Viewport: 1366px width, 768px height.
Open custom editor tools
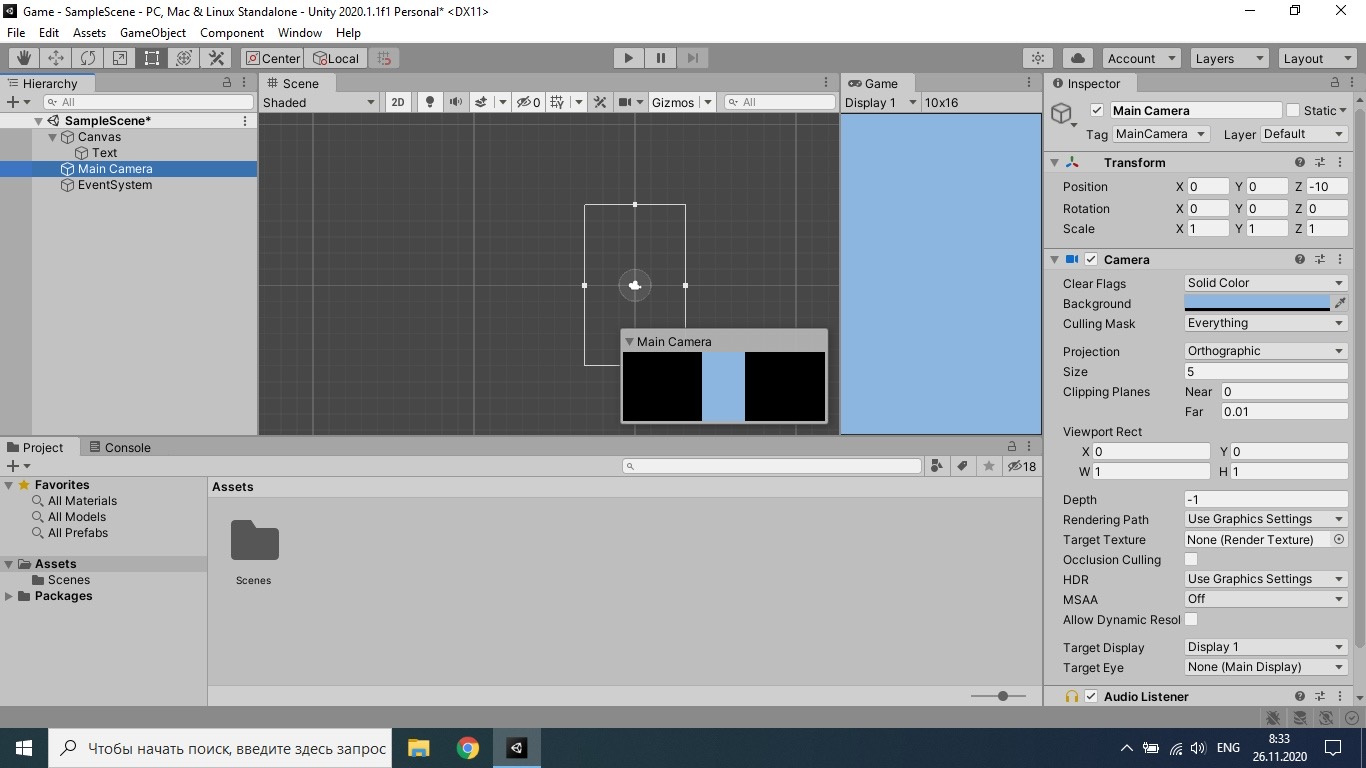[x=216, y=58]
